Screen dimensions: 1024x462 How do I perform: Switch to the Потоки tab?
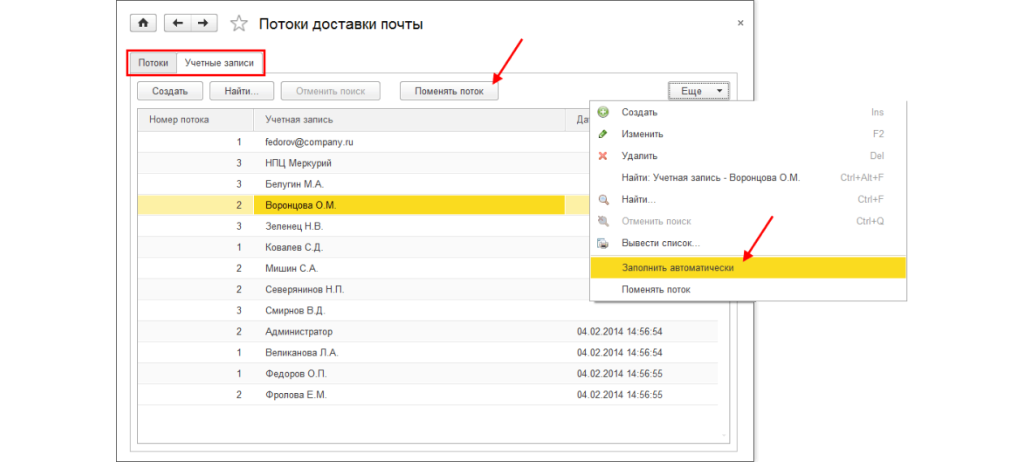coord(153,63)
